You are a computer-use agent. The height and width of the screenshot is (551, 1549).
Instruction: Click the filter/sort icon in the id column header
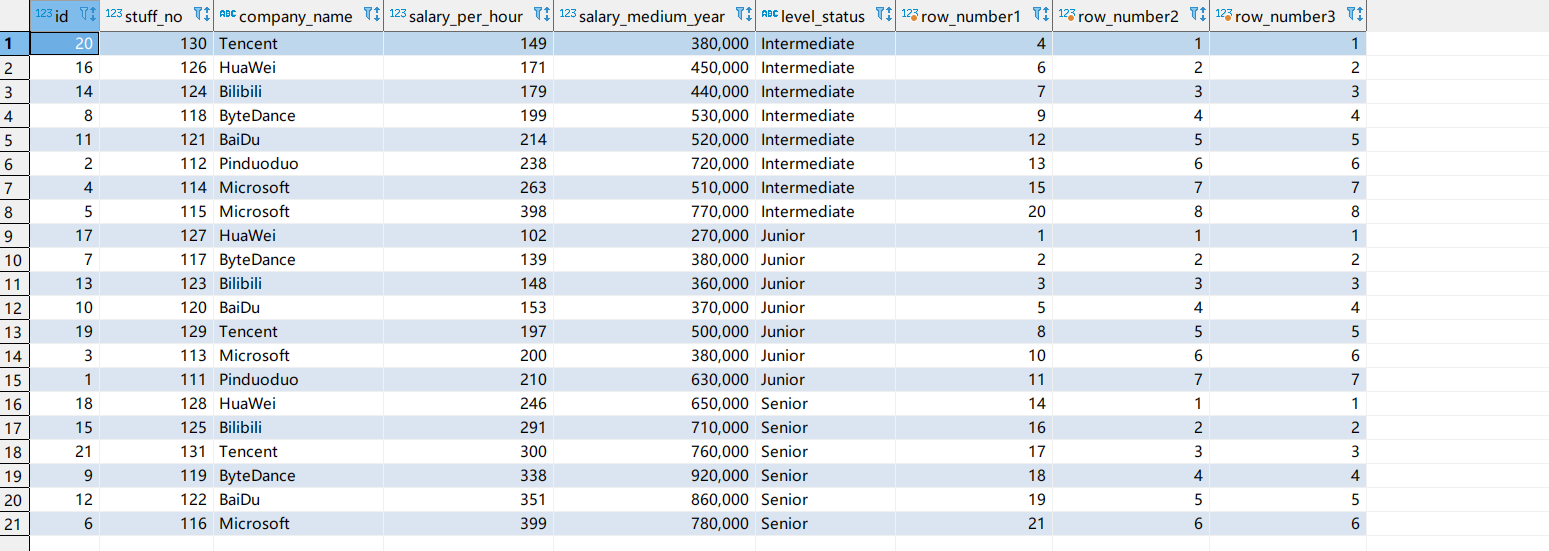[x=86, y=15]
